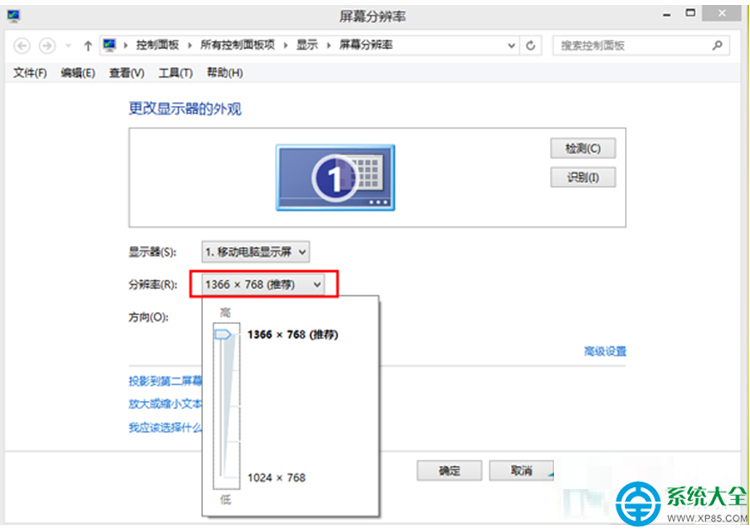The width and height of the screenshot is (750, 529).
Task: Open 放大或缩小文本 link
Action: pyautogui.click(x=165, y=404)
